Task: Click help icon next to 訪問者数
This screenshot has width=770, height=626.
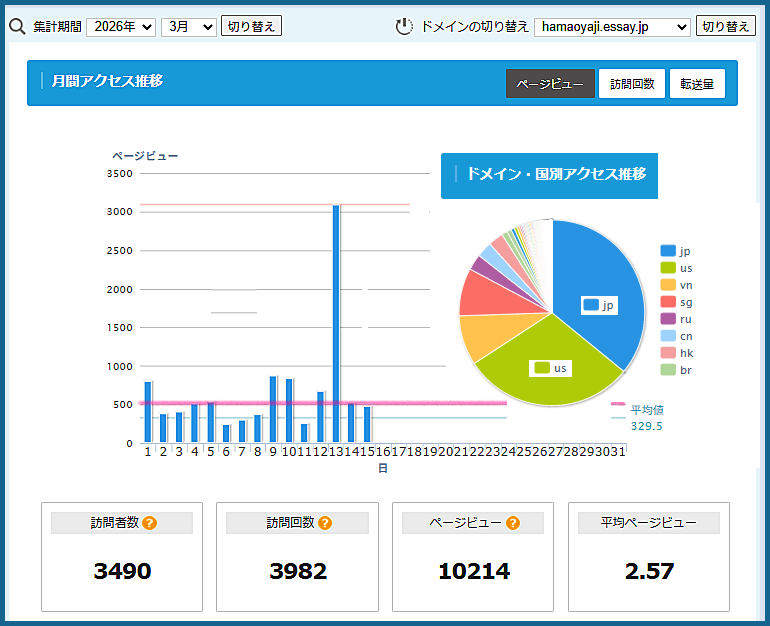Action: point(150,522)
